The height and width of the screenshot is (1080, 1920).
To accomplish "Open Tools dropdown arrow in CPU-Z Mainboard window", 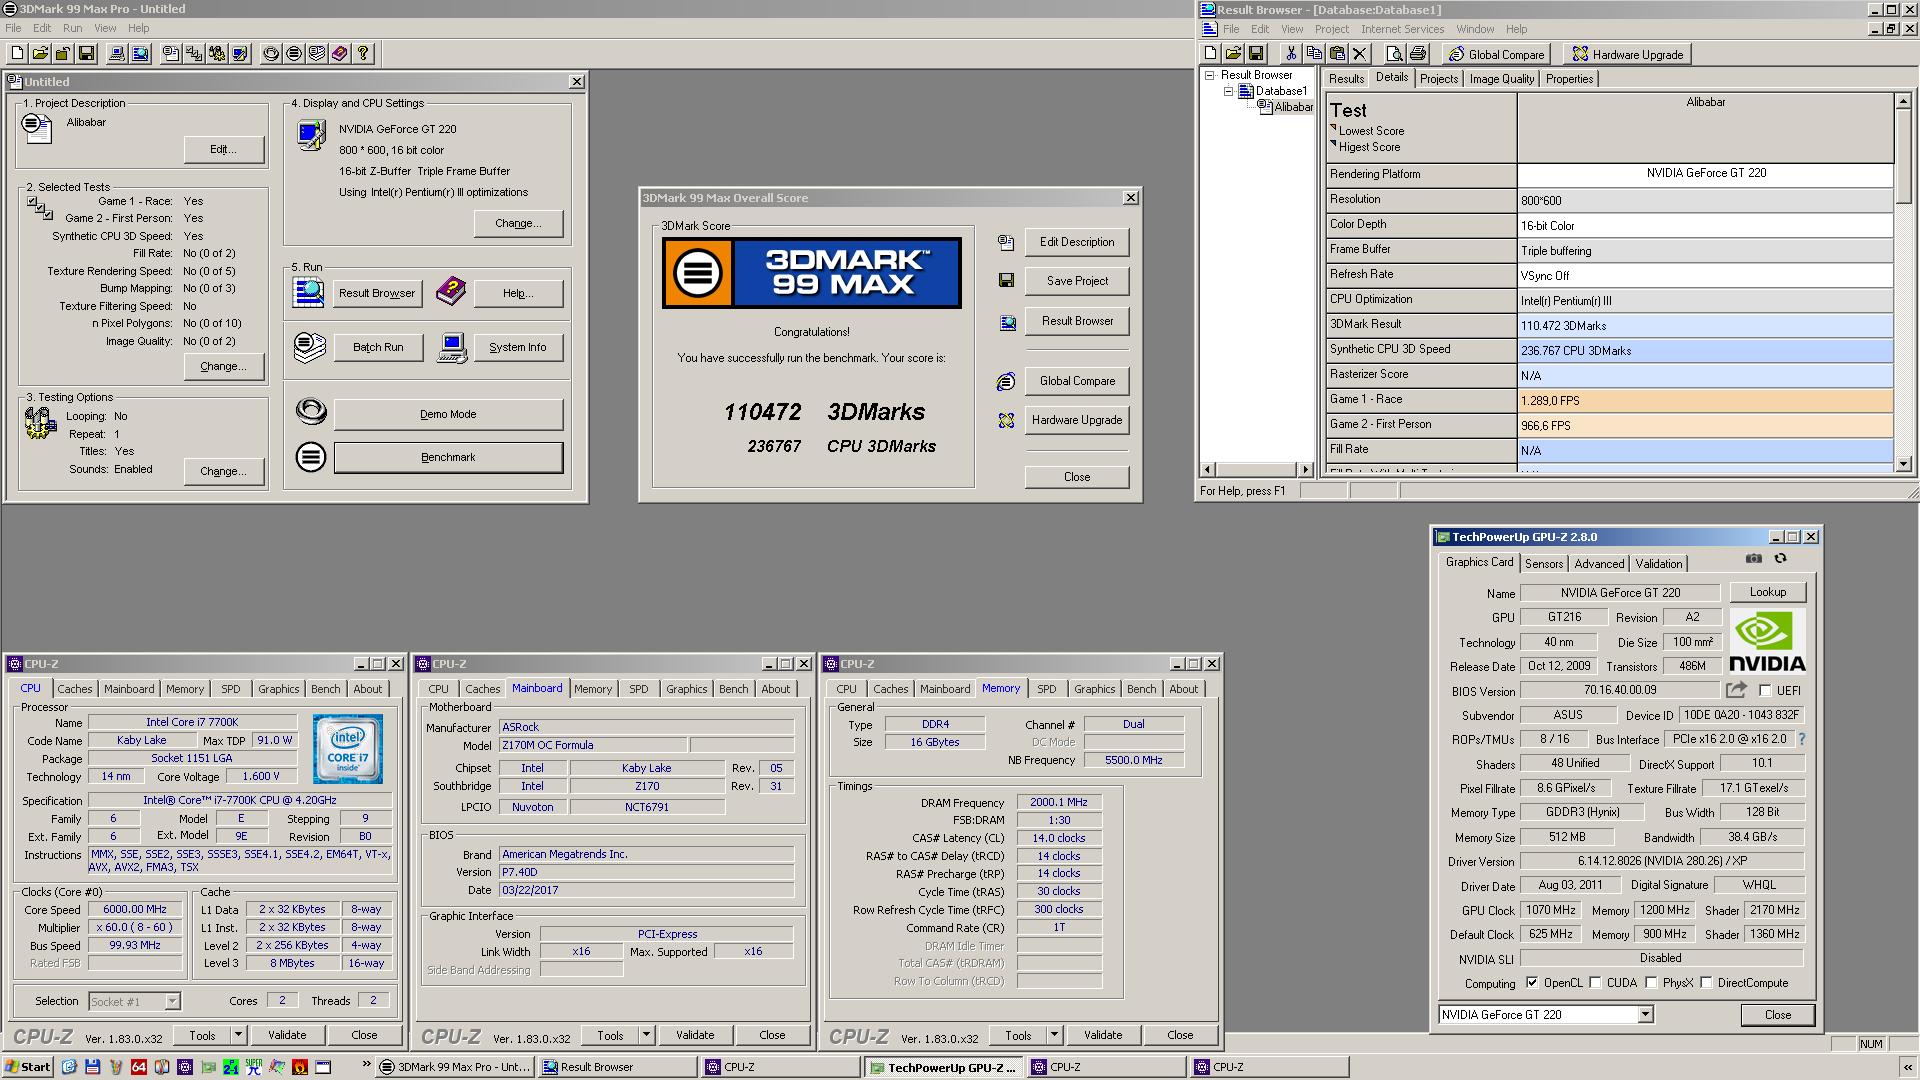I will [646, 1035].
